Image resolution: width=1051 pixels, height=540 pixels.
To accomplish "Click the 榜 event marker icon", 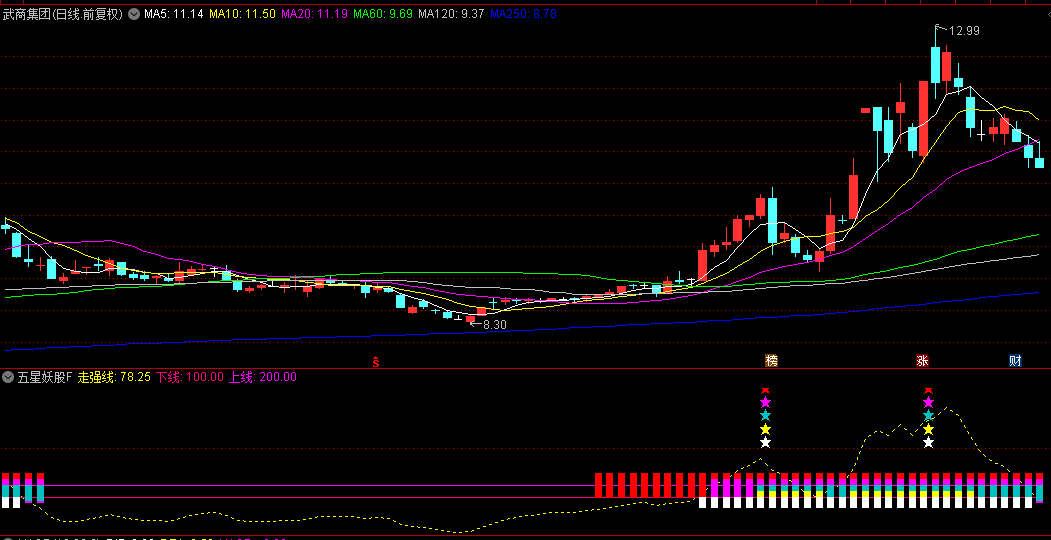I will click(x=771, y=361).
